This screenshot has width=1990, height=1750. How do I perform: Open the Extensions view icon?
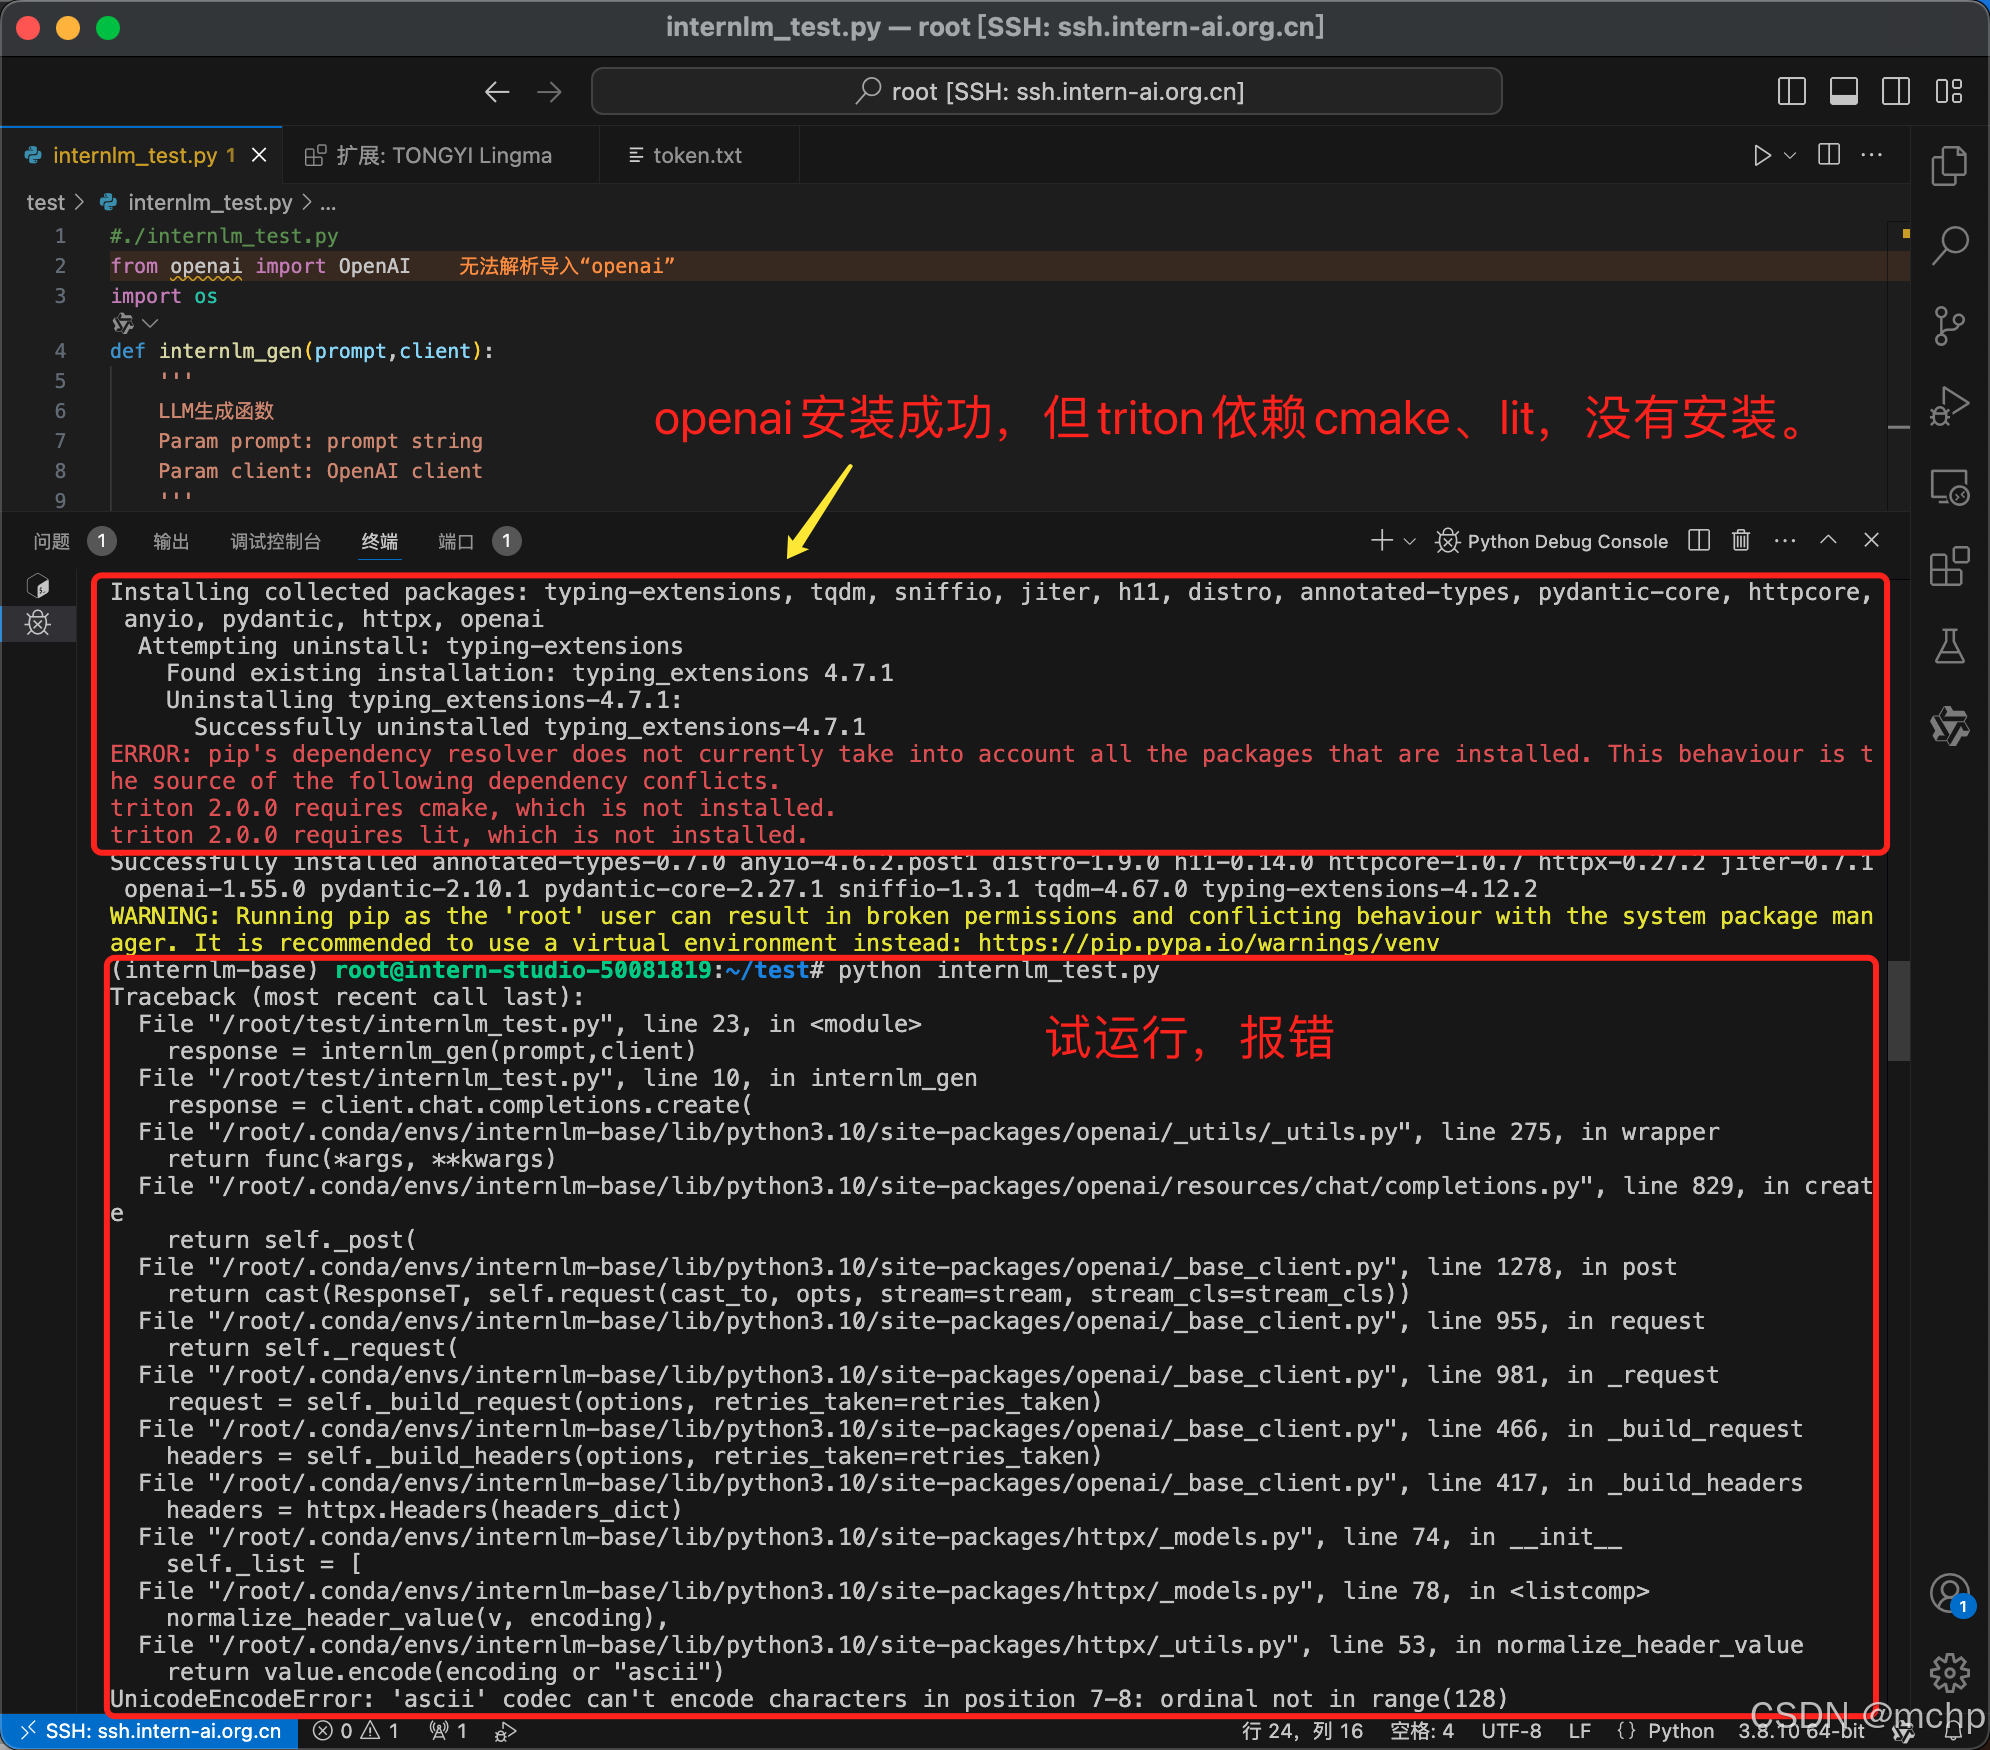(x=1949, y=567)
